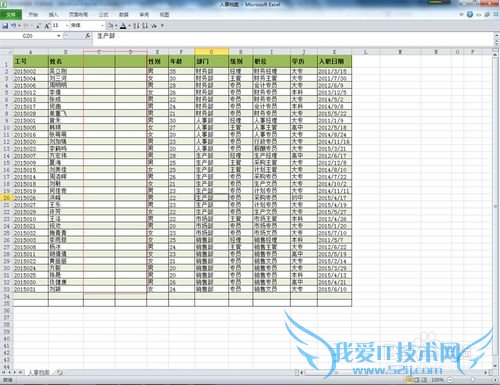Open the font name dropdown for 宋体
Screen dimensions: 500x385
[x=102, y=26]
